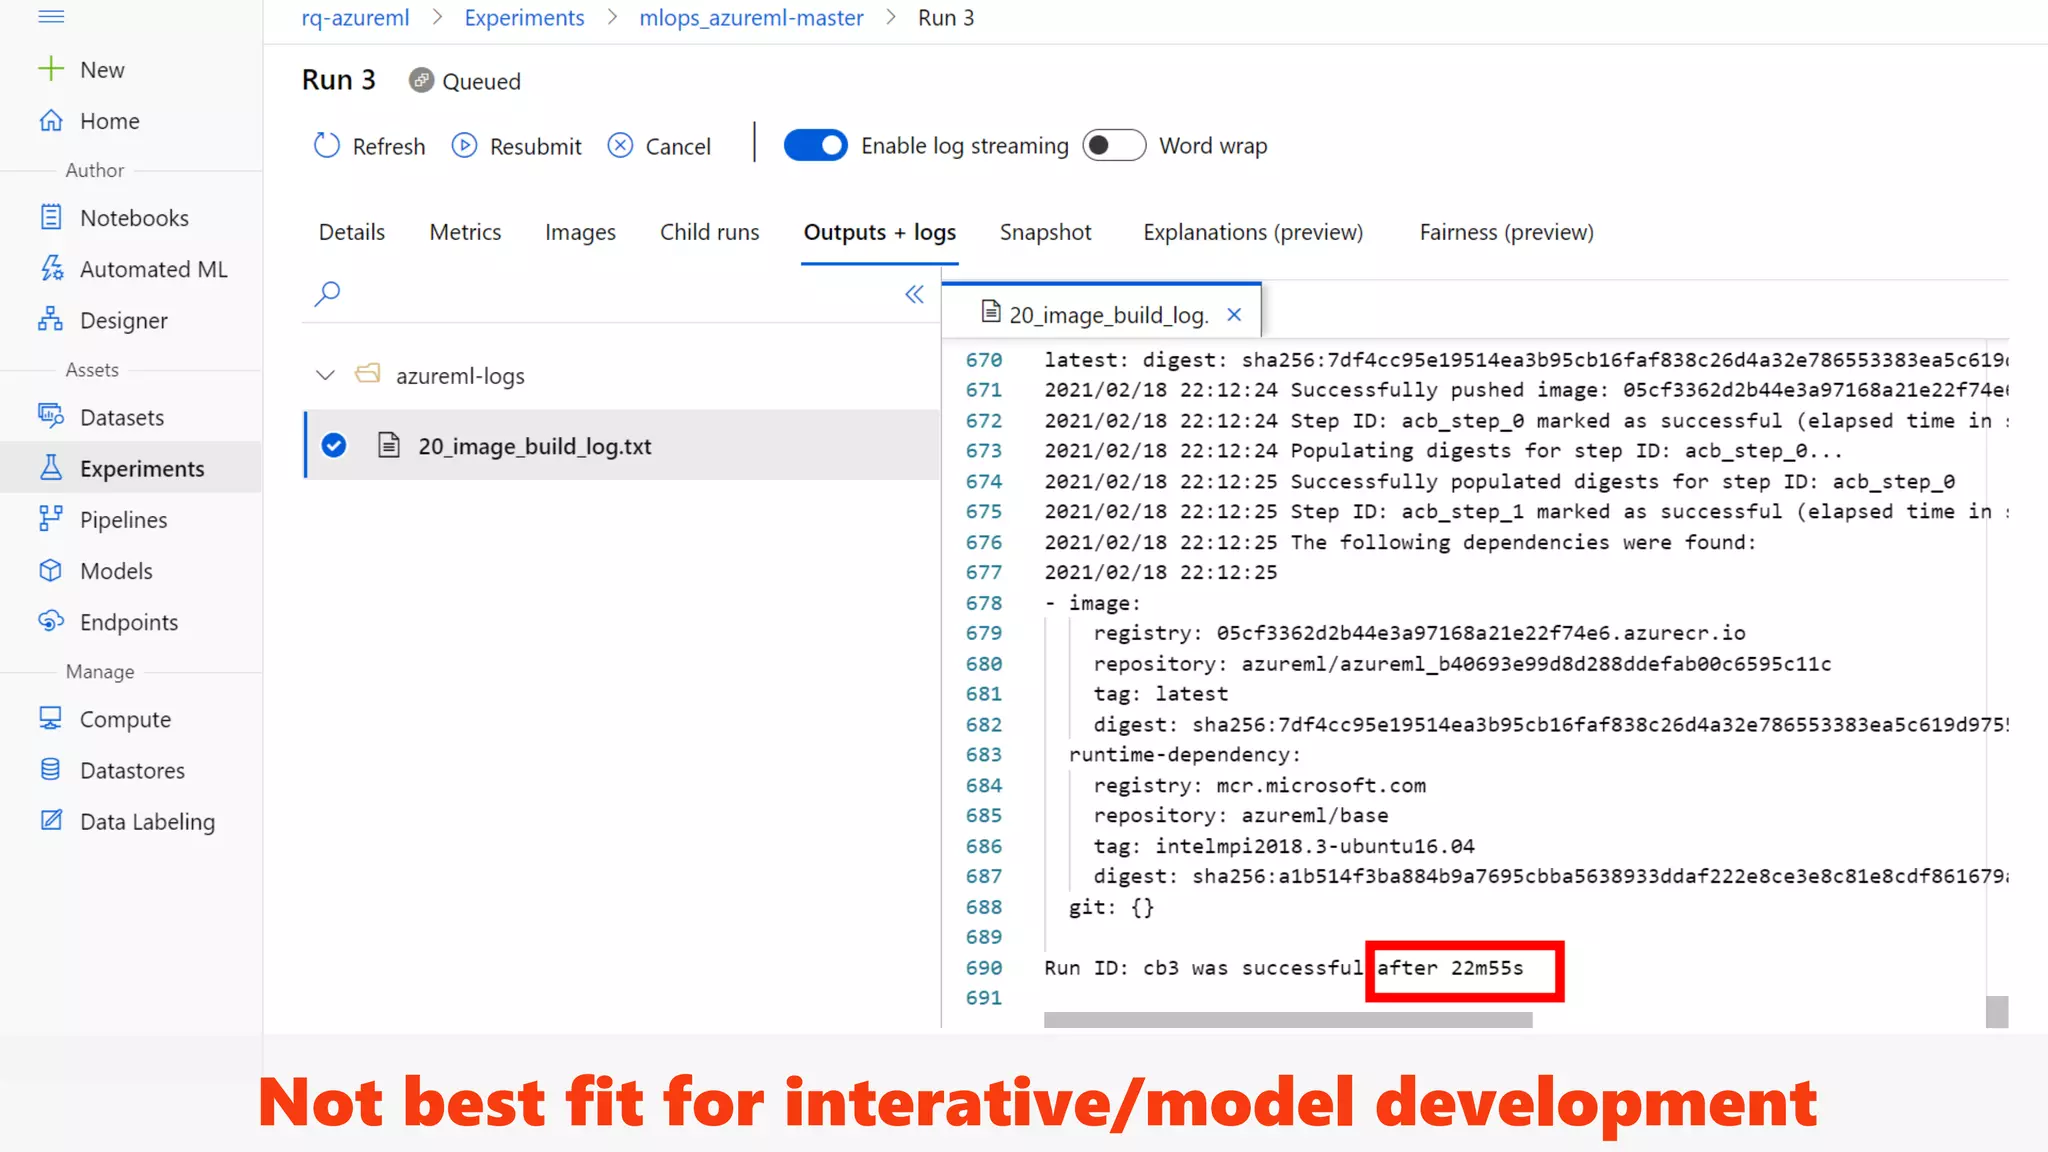2048x1152 pixels.
Task: Collapse the file tree panel
Action: pyautogui.click(x=914, y=294)
